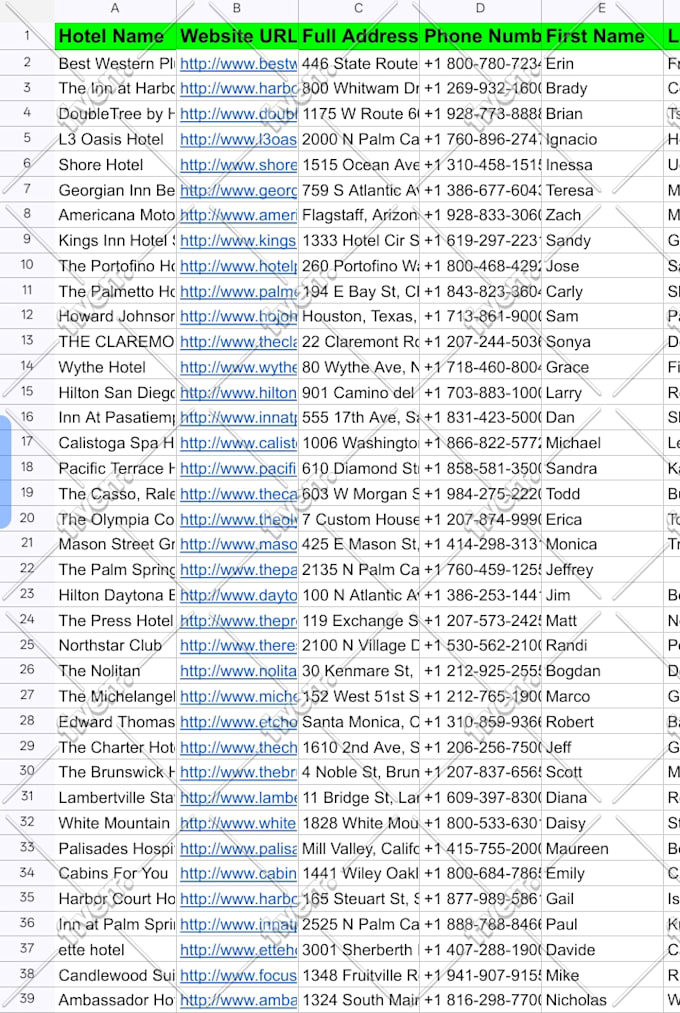
Task: Select the 1333 Hotel Cir address cell
Action: [358, 240]
